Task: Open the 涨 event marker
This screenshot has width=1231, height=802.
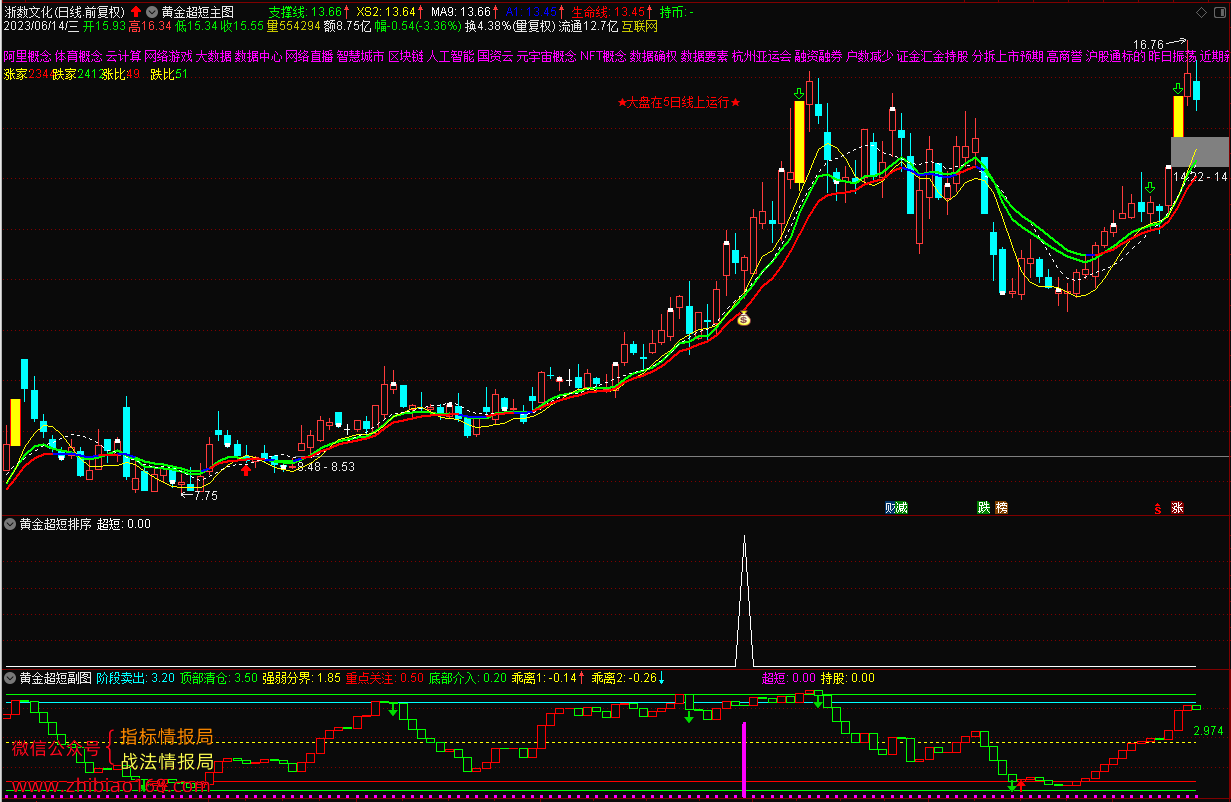Action: (x=1177, y=508)
